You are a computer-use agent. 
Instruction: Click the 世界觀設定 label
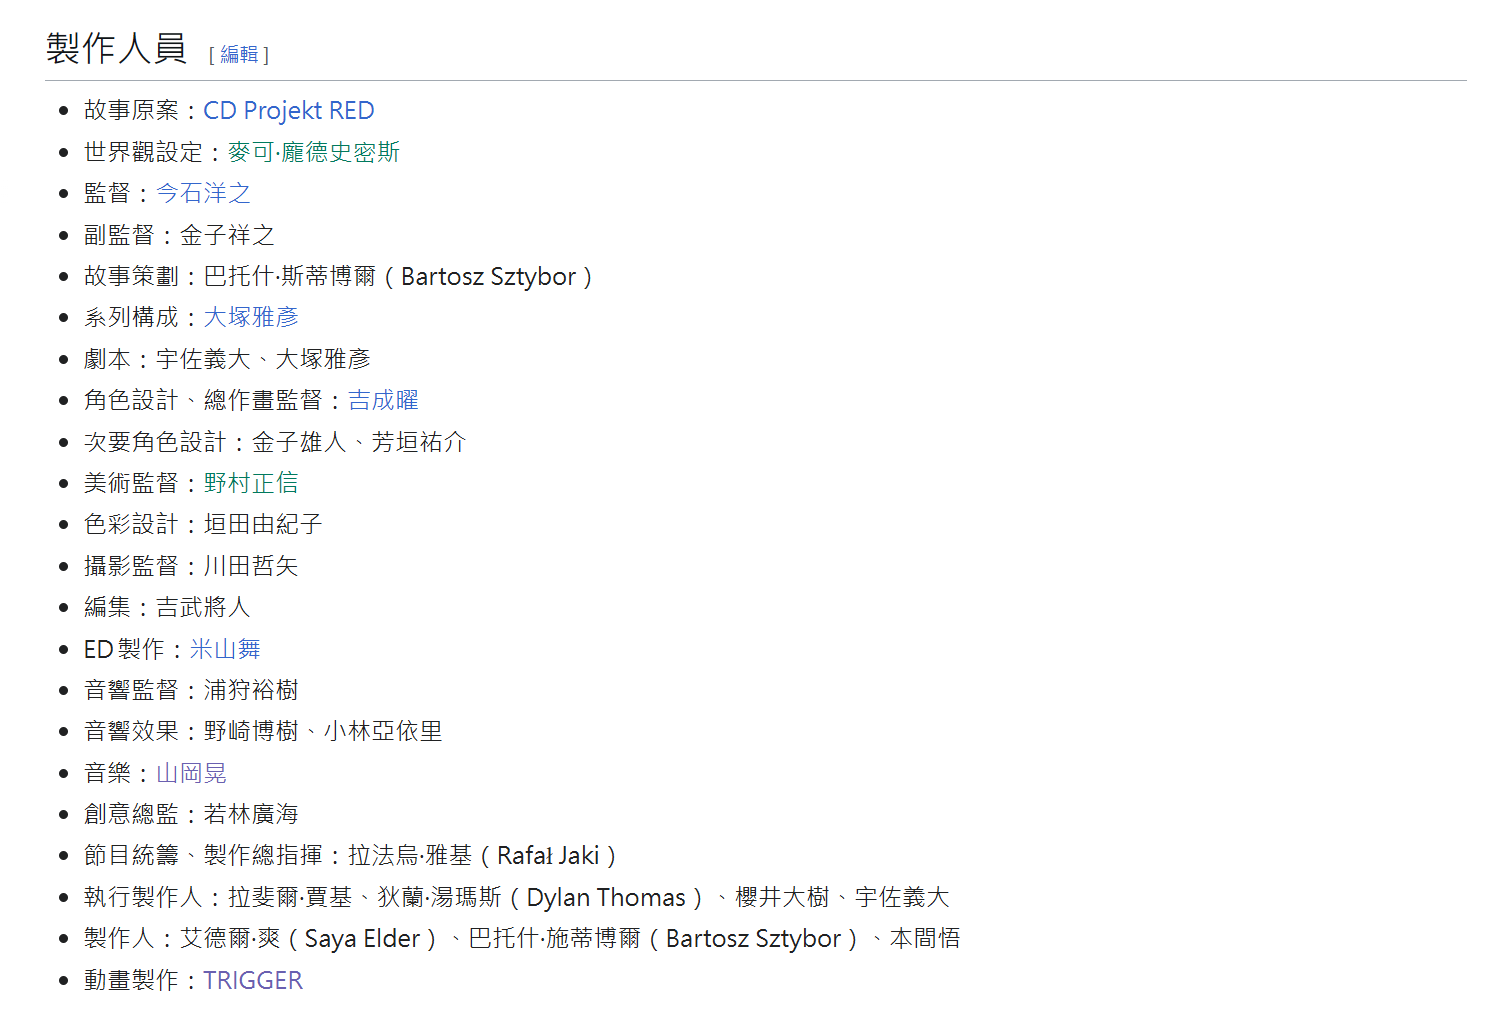pyautogui.click(x=143, y=152)
